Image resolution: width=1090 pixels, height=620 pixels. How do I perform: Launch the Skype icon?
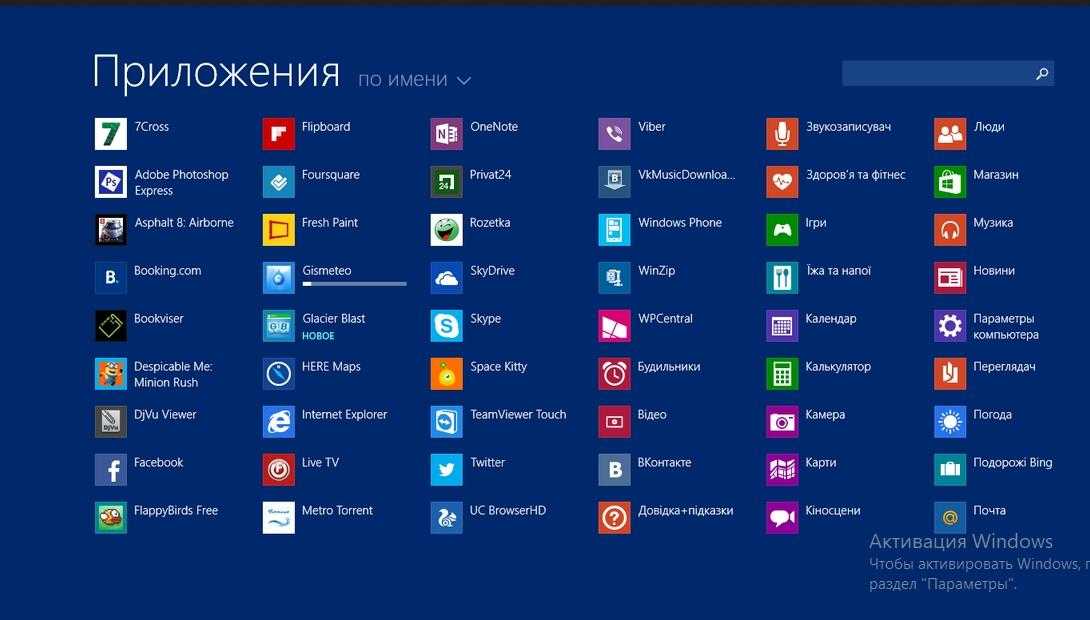[446, 325]
